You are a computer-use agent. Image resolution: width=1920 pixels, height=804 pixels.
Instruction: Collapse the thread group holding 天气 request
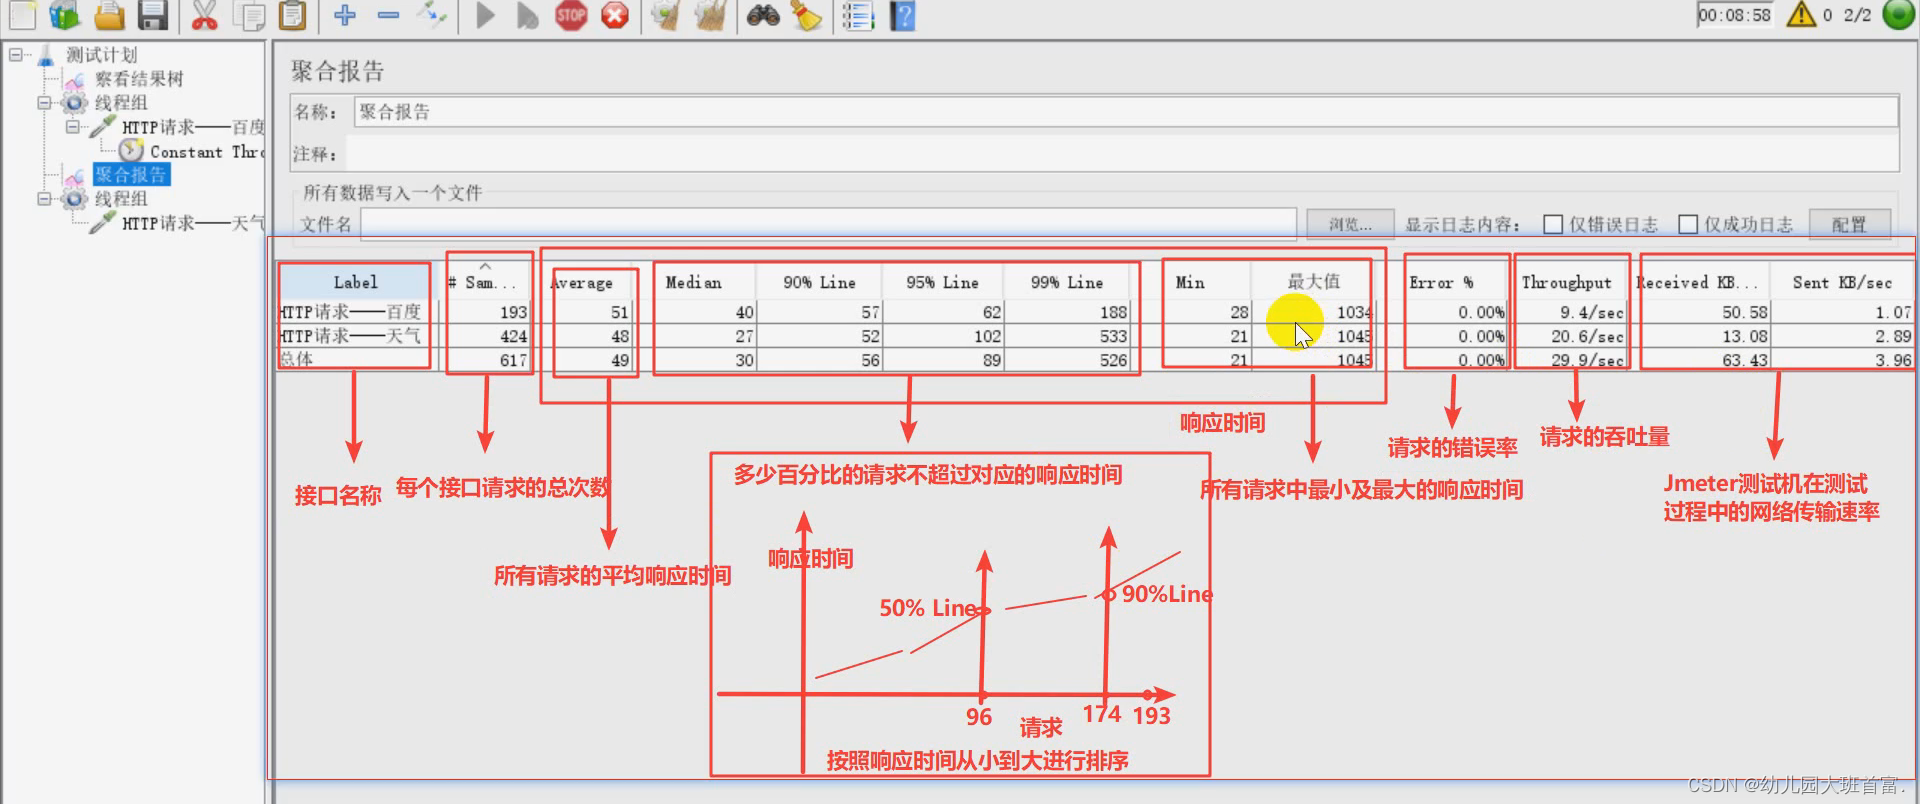point(44,198)
